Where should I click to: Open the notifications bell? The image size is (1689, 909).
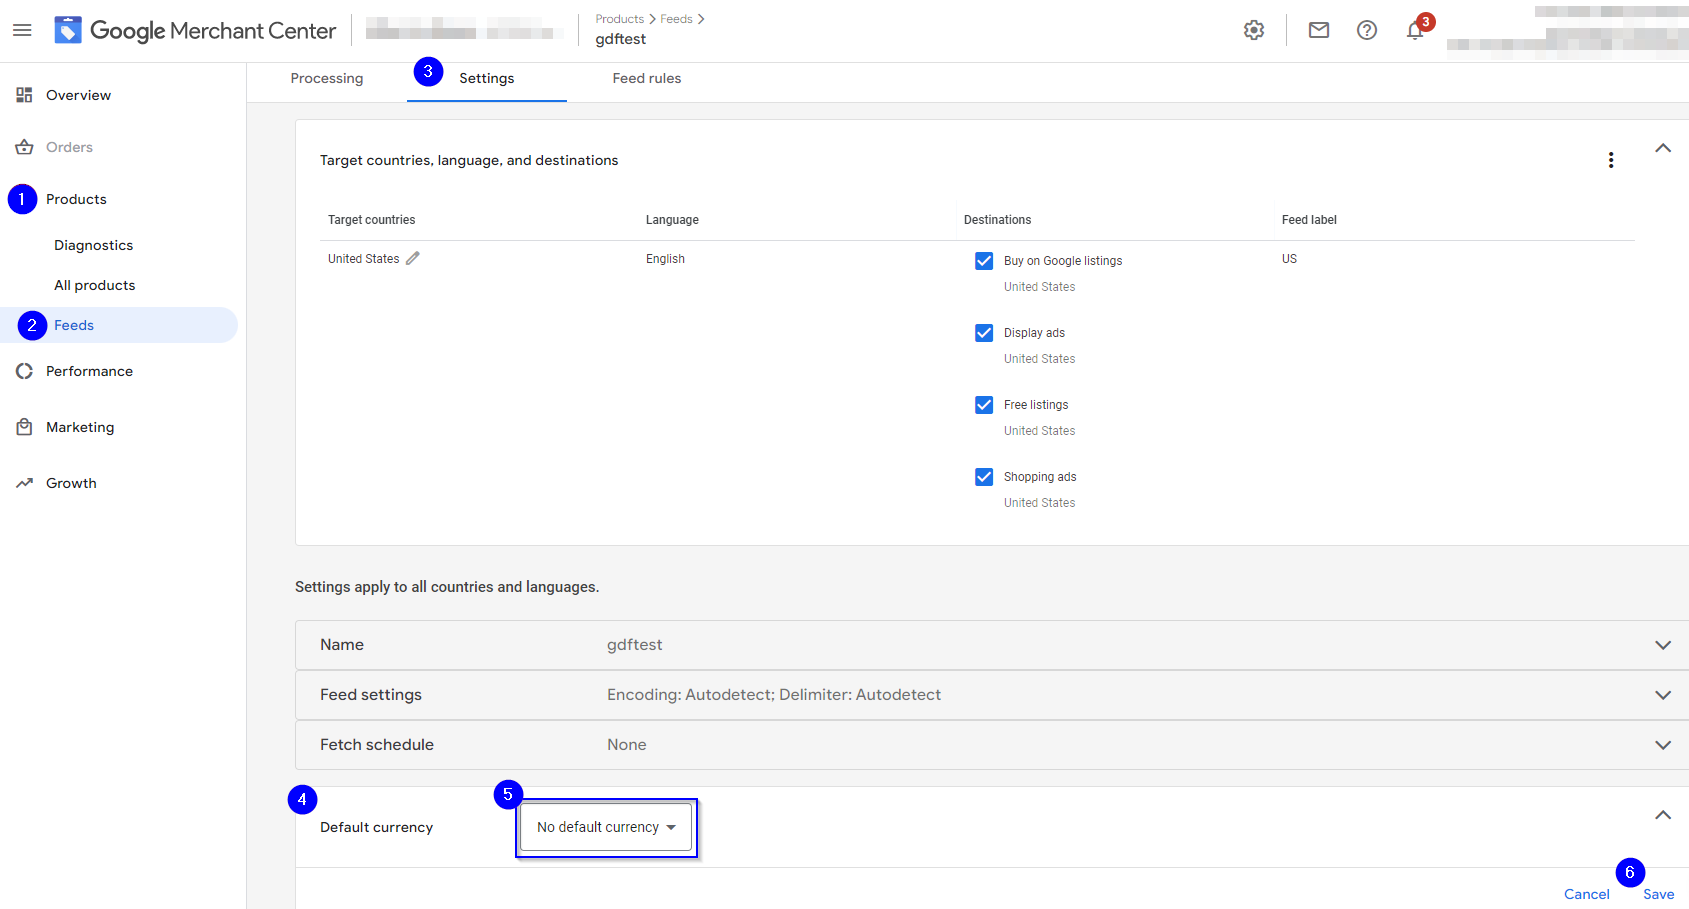(1415, 31)
